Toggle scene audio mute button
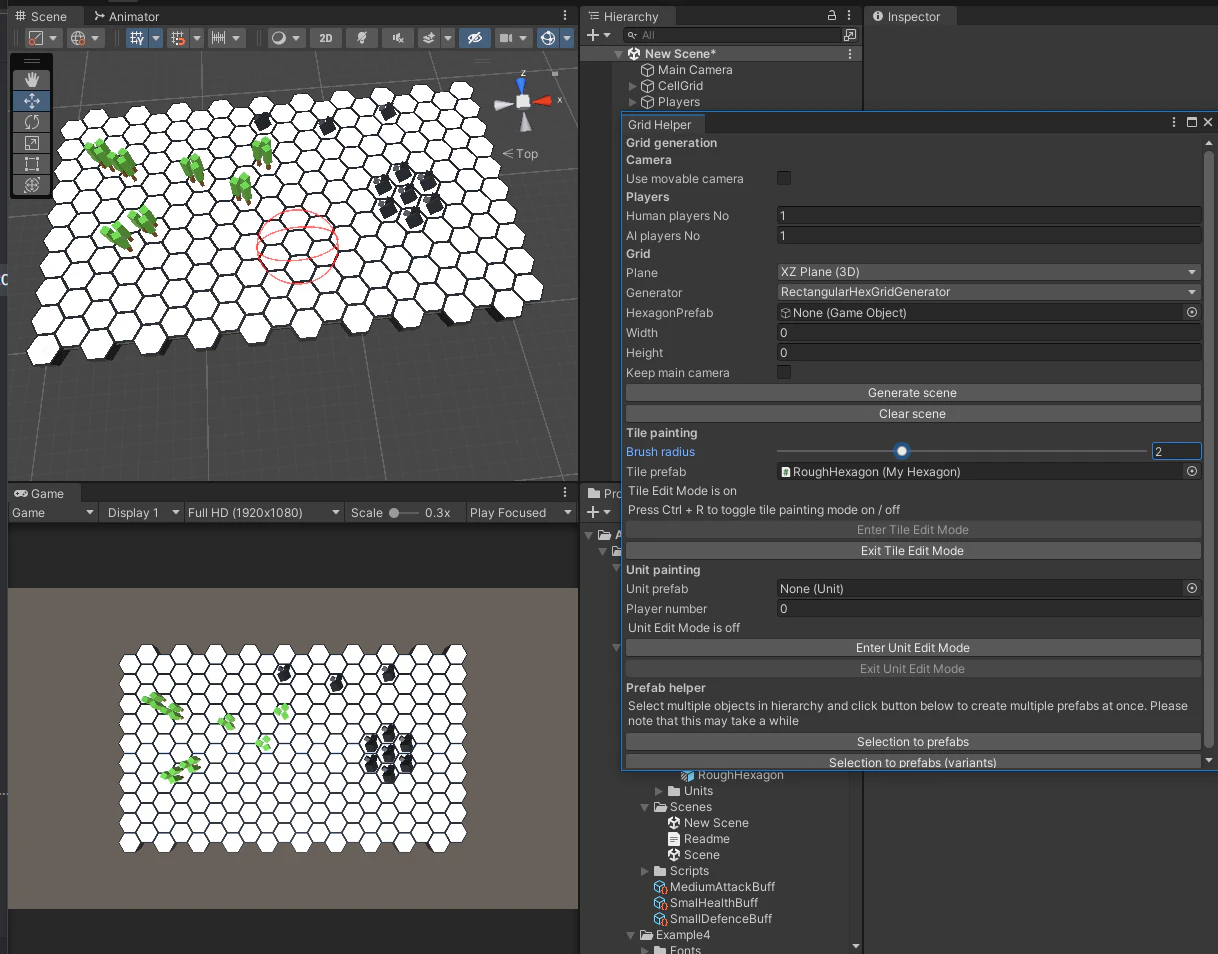 398,38
